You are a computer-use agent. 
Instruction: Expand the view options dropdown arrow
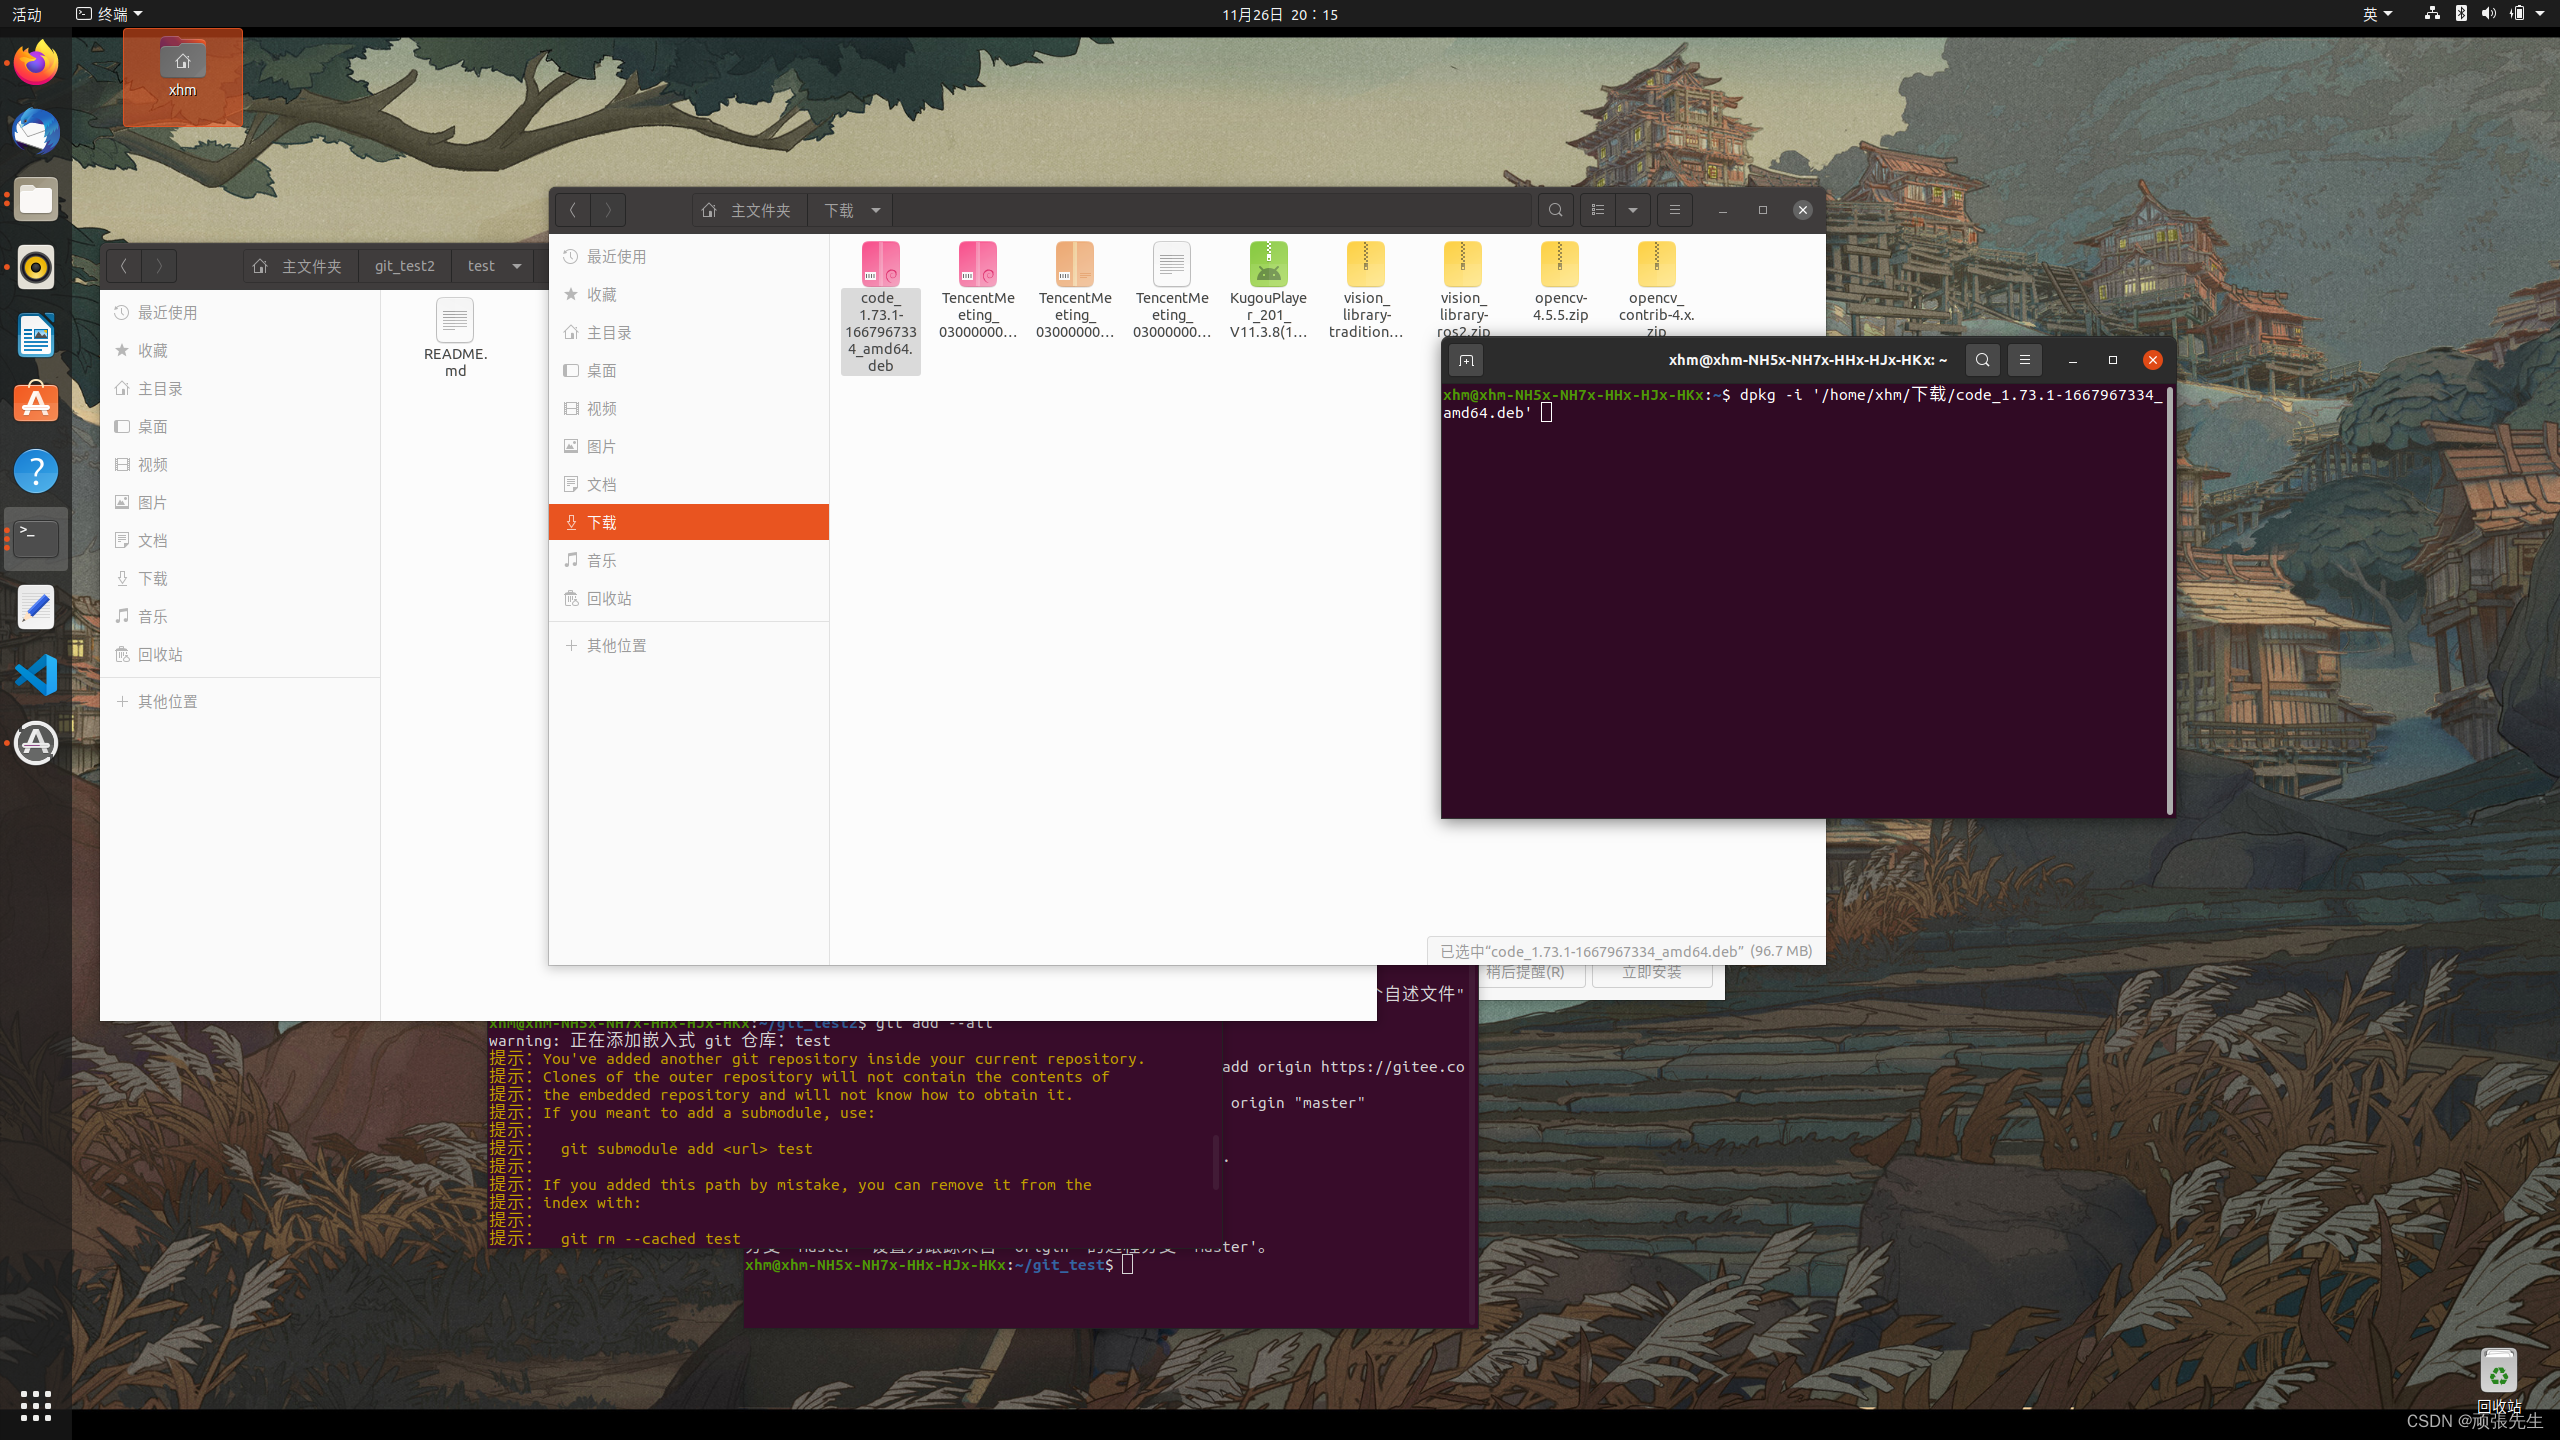1633,210
